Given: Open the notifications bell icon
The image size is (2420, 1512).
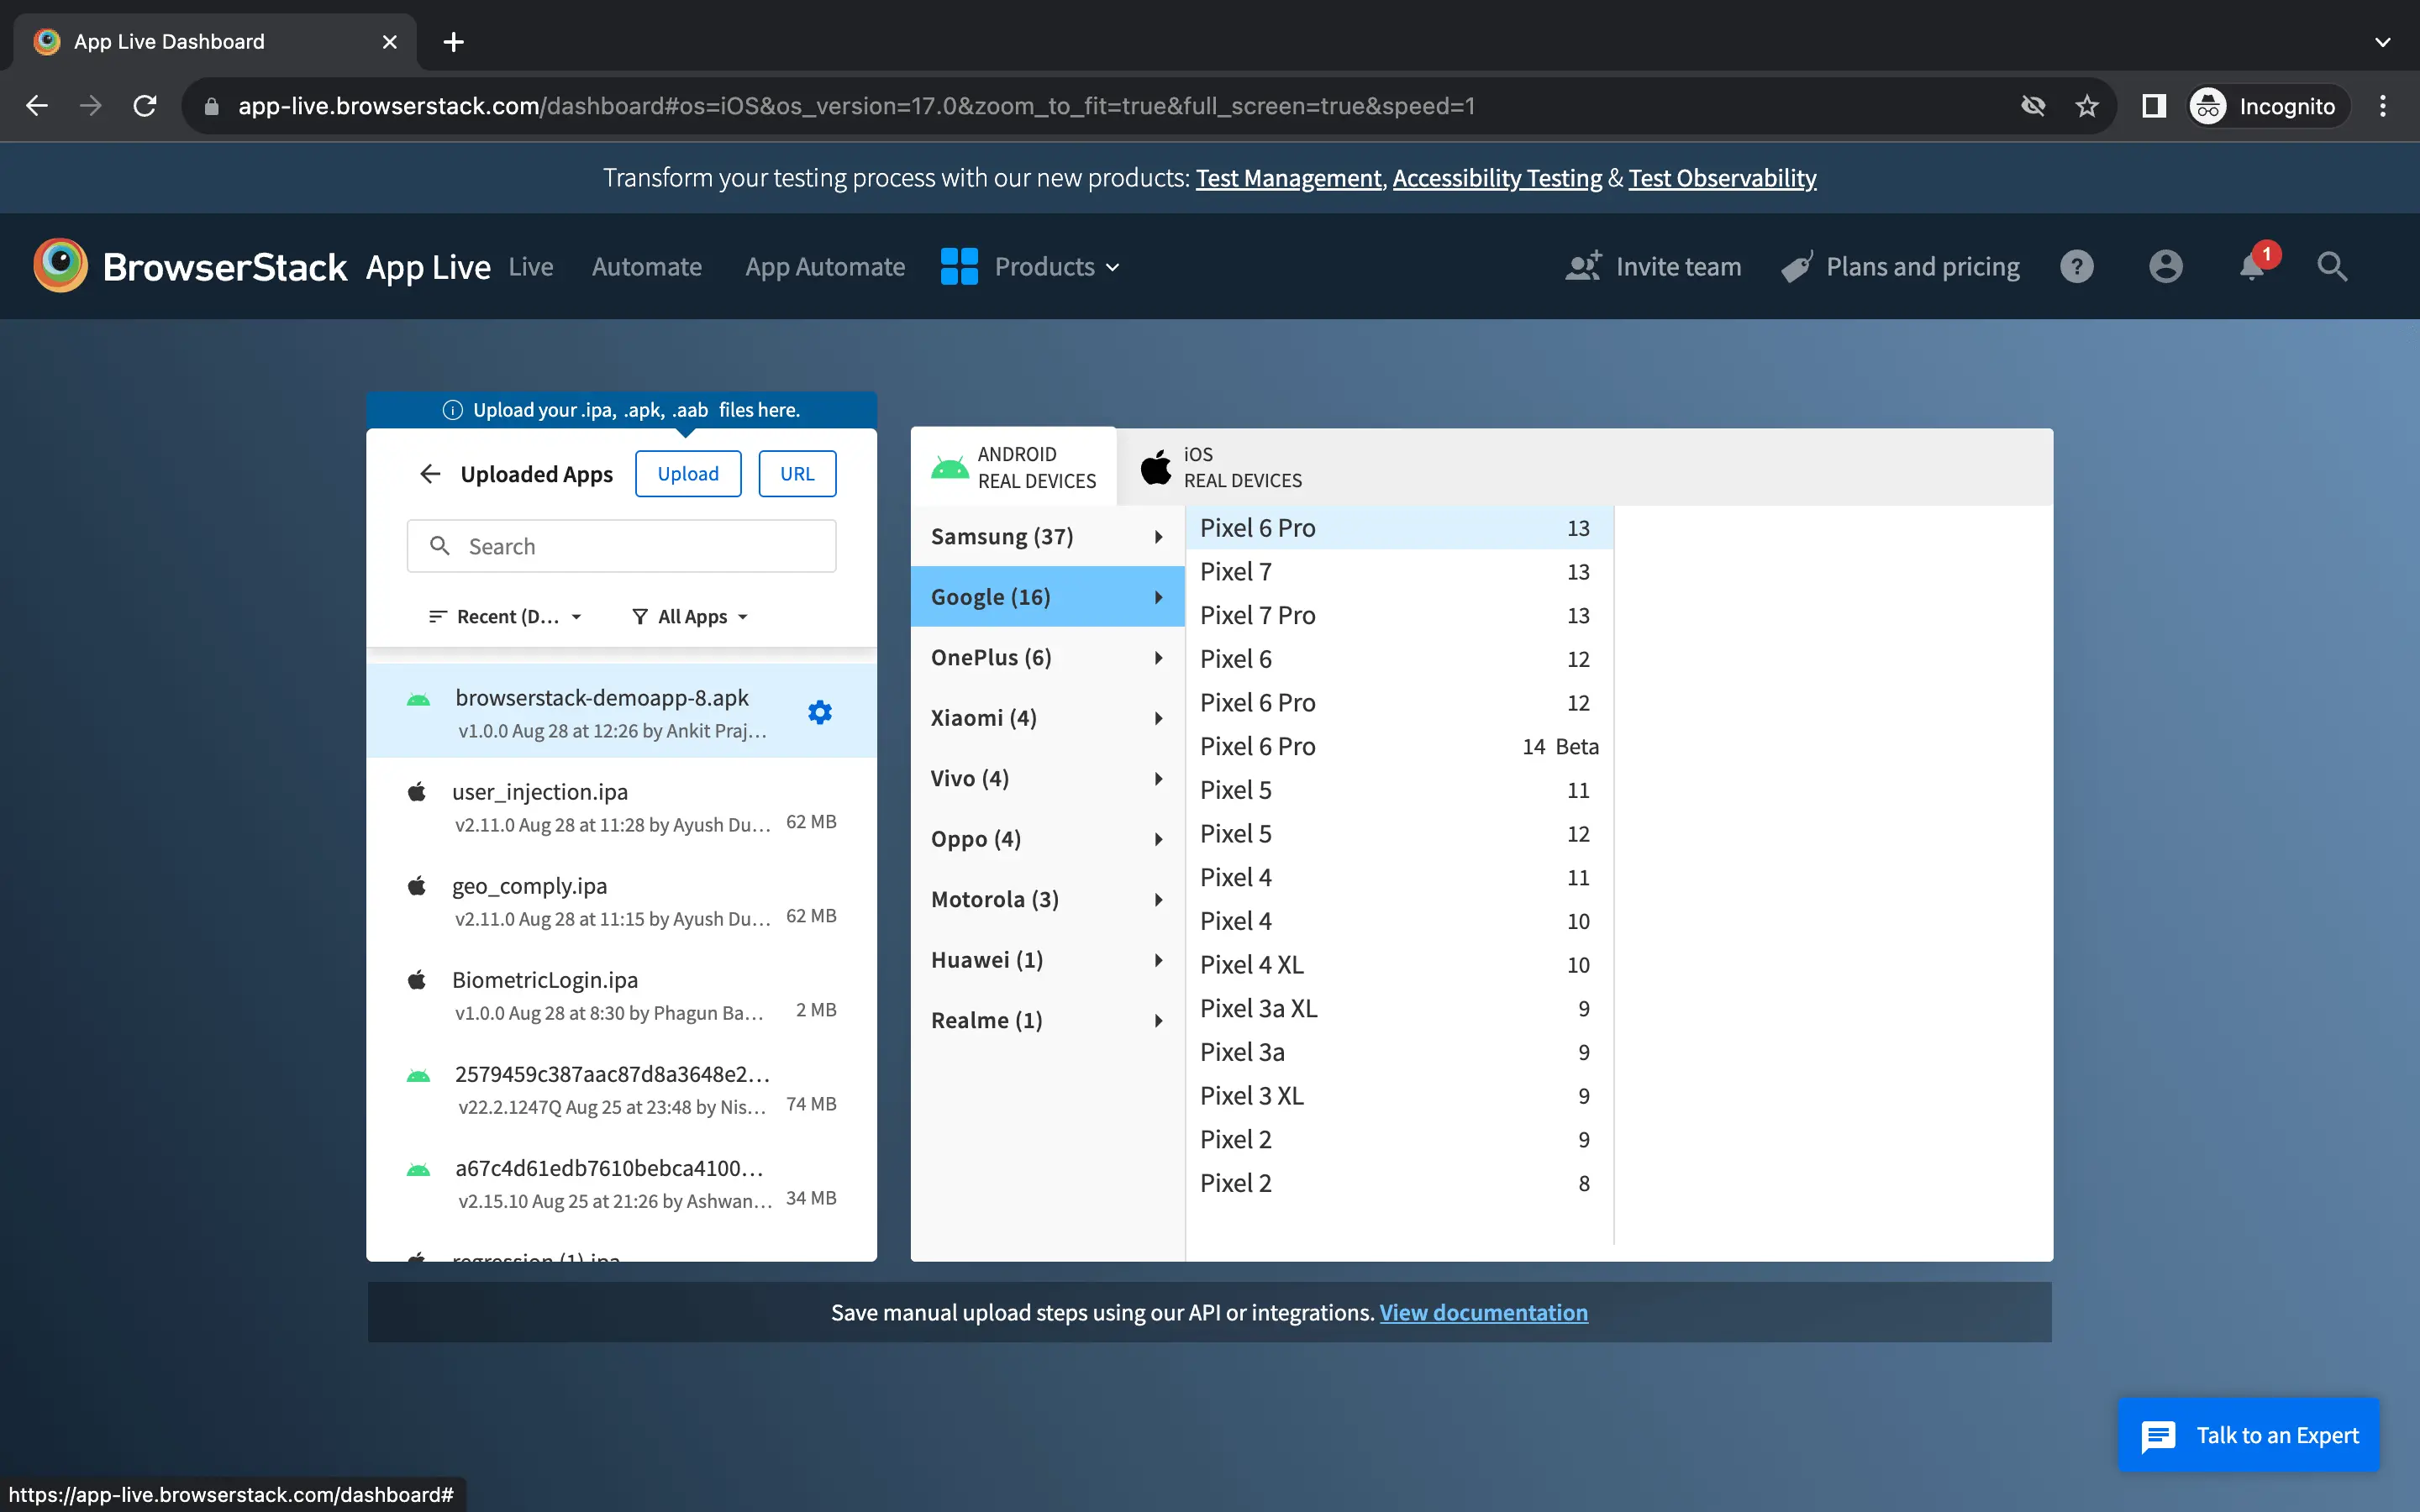Looking at the screenshot, I should pos(2251,266).
